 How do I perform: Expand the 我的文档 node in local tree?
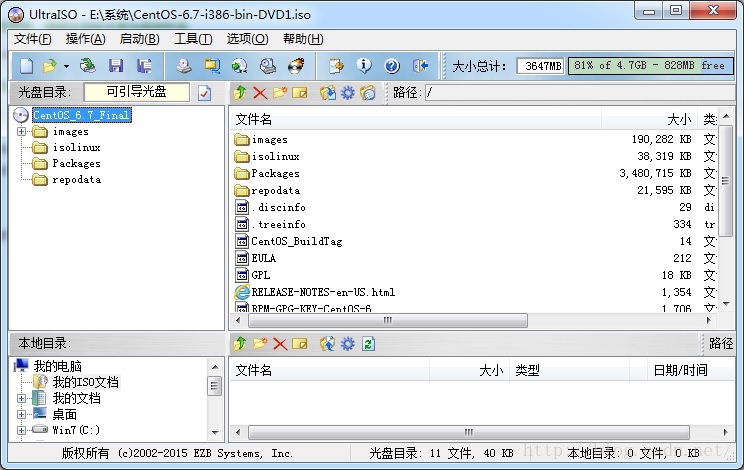point(21,398)
